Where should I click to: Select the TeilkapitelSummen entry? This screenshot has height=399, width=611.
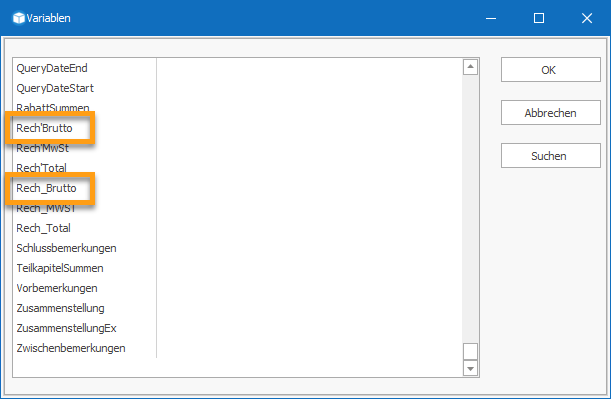click(x=60, y=268)
